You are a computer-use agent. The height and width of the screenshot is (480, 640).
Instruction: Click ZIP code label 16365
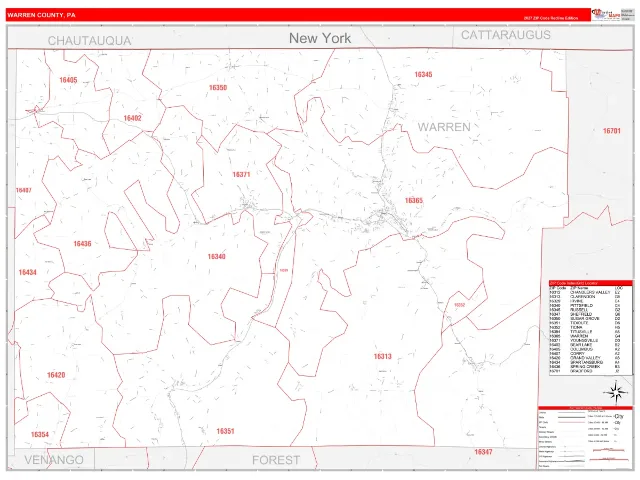coord(414,200)
